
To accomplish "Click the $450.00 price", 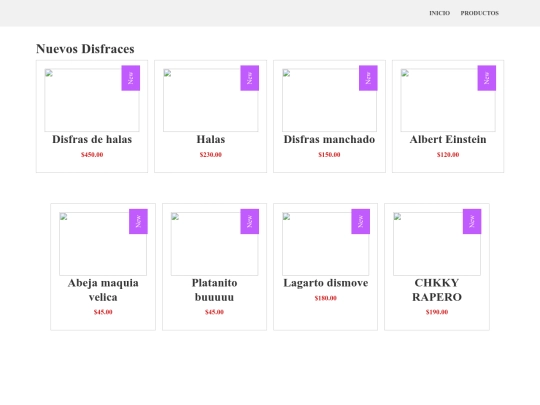I will [x=92, y=155].
